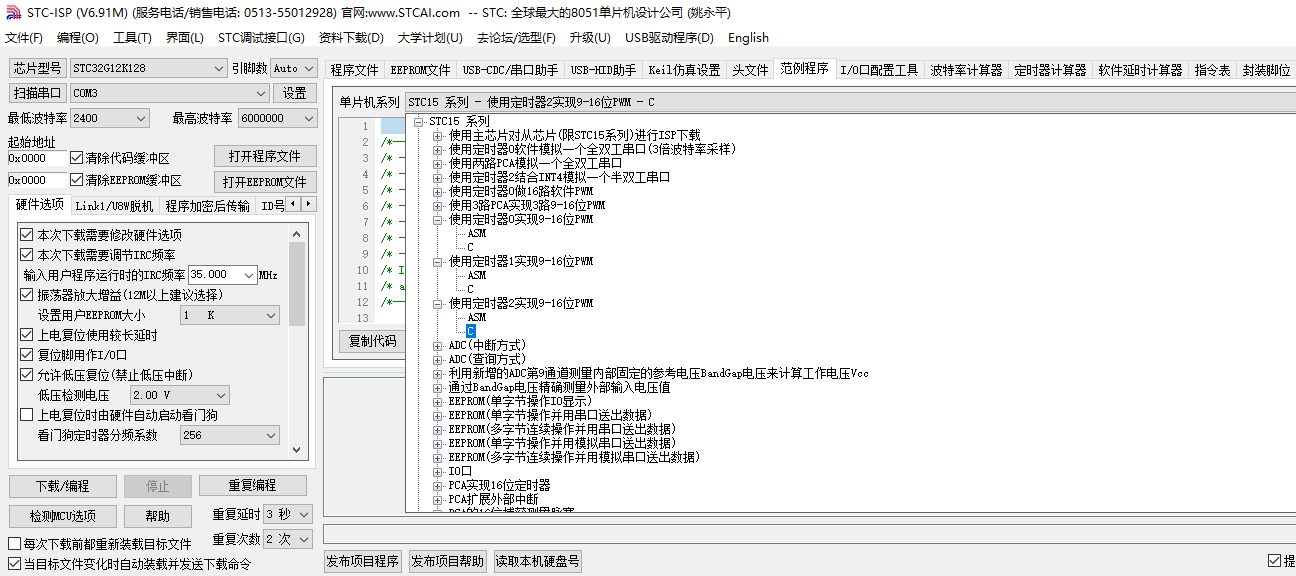
Task: Toggle 清除代码缓冲区 checkbox
Action: [76, 158]
